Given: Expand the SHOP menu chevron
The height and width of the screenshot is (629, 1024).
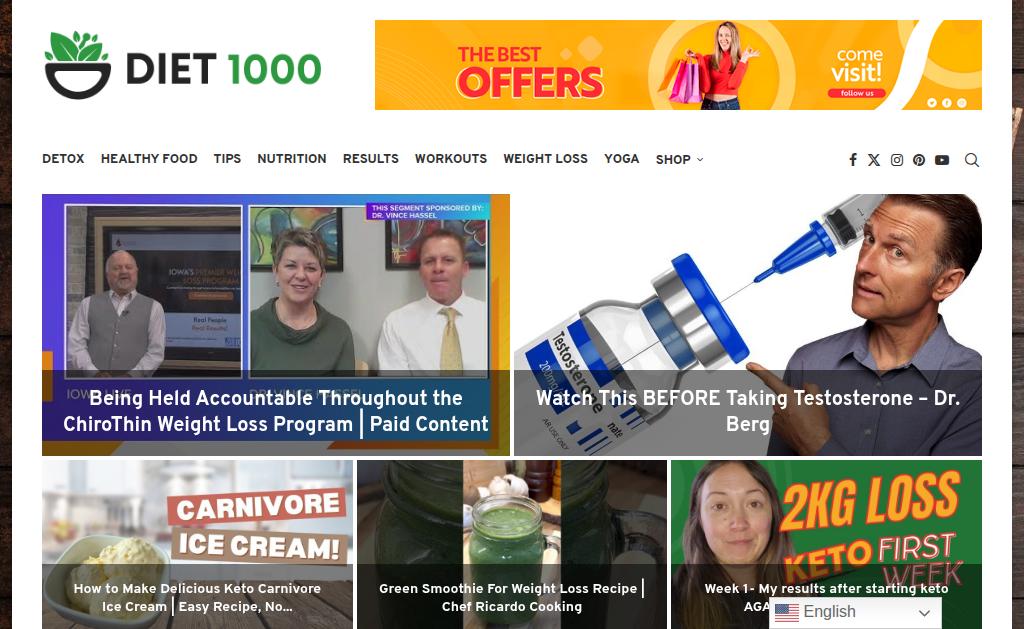Looking at the screenshot, I should pos(700,159).
